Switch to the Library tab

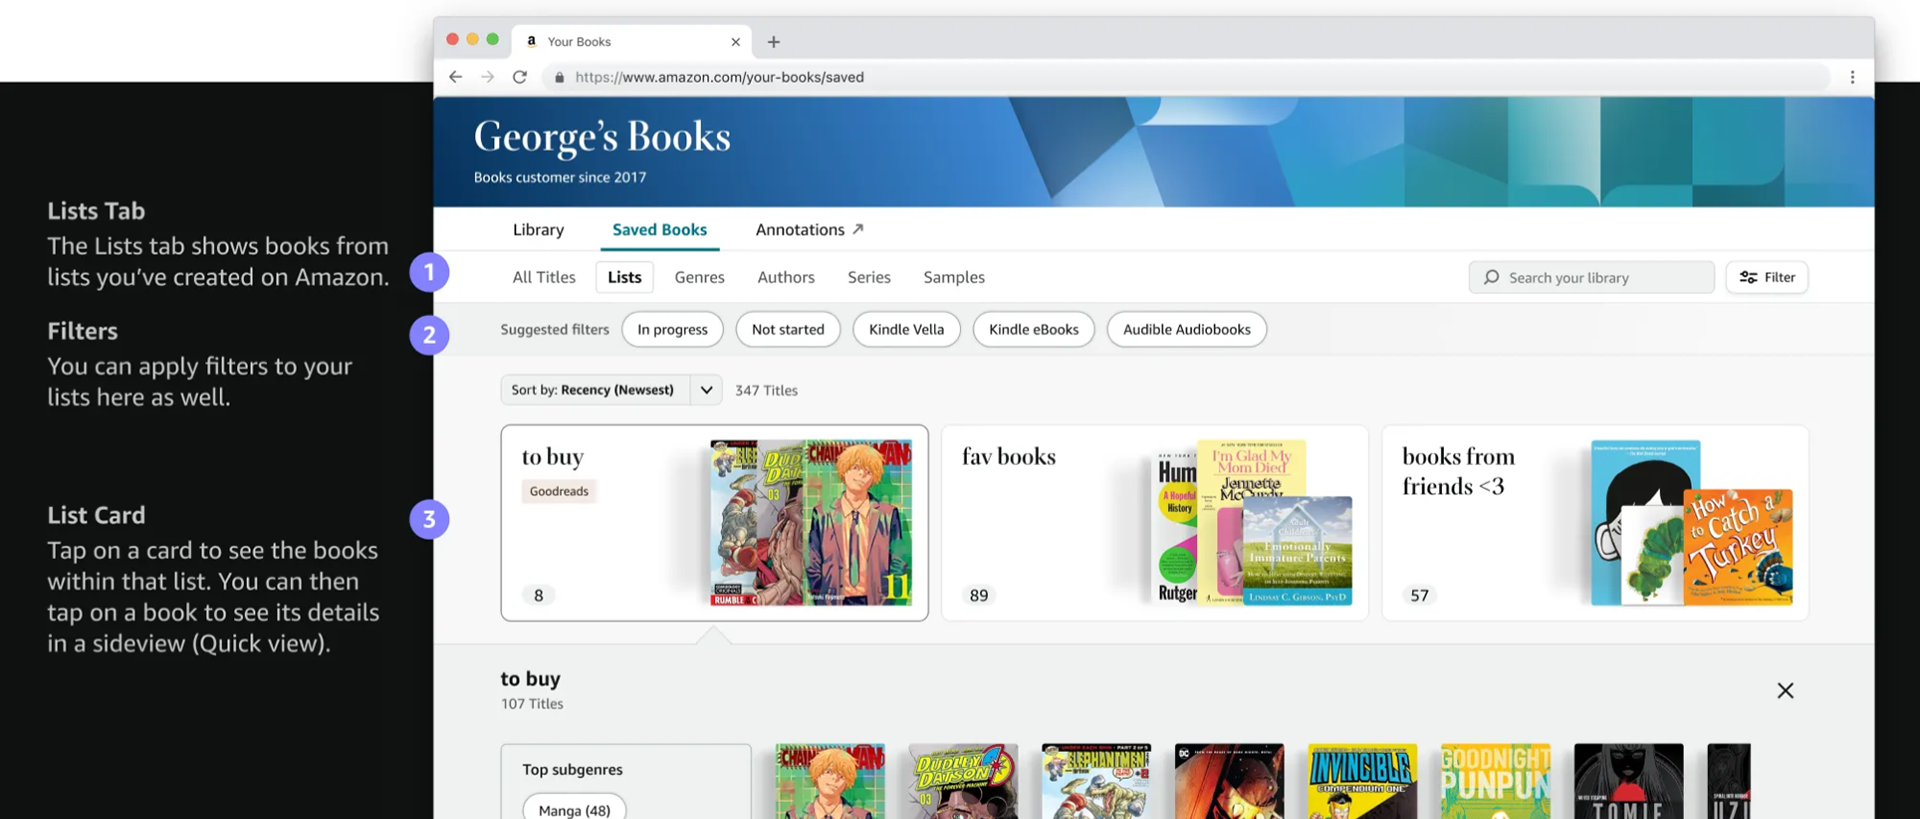pos(538,230)
